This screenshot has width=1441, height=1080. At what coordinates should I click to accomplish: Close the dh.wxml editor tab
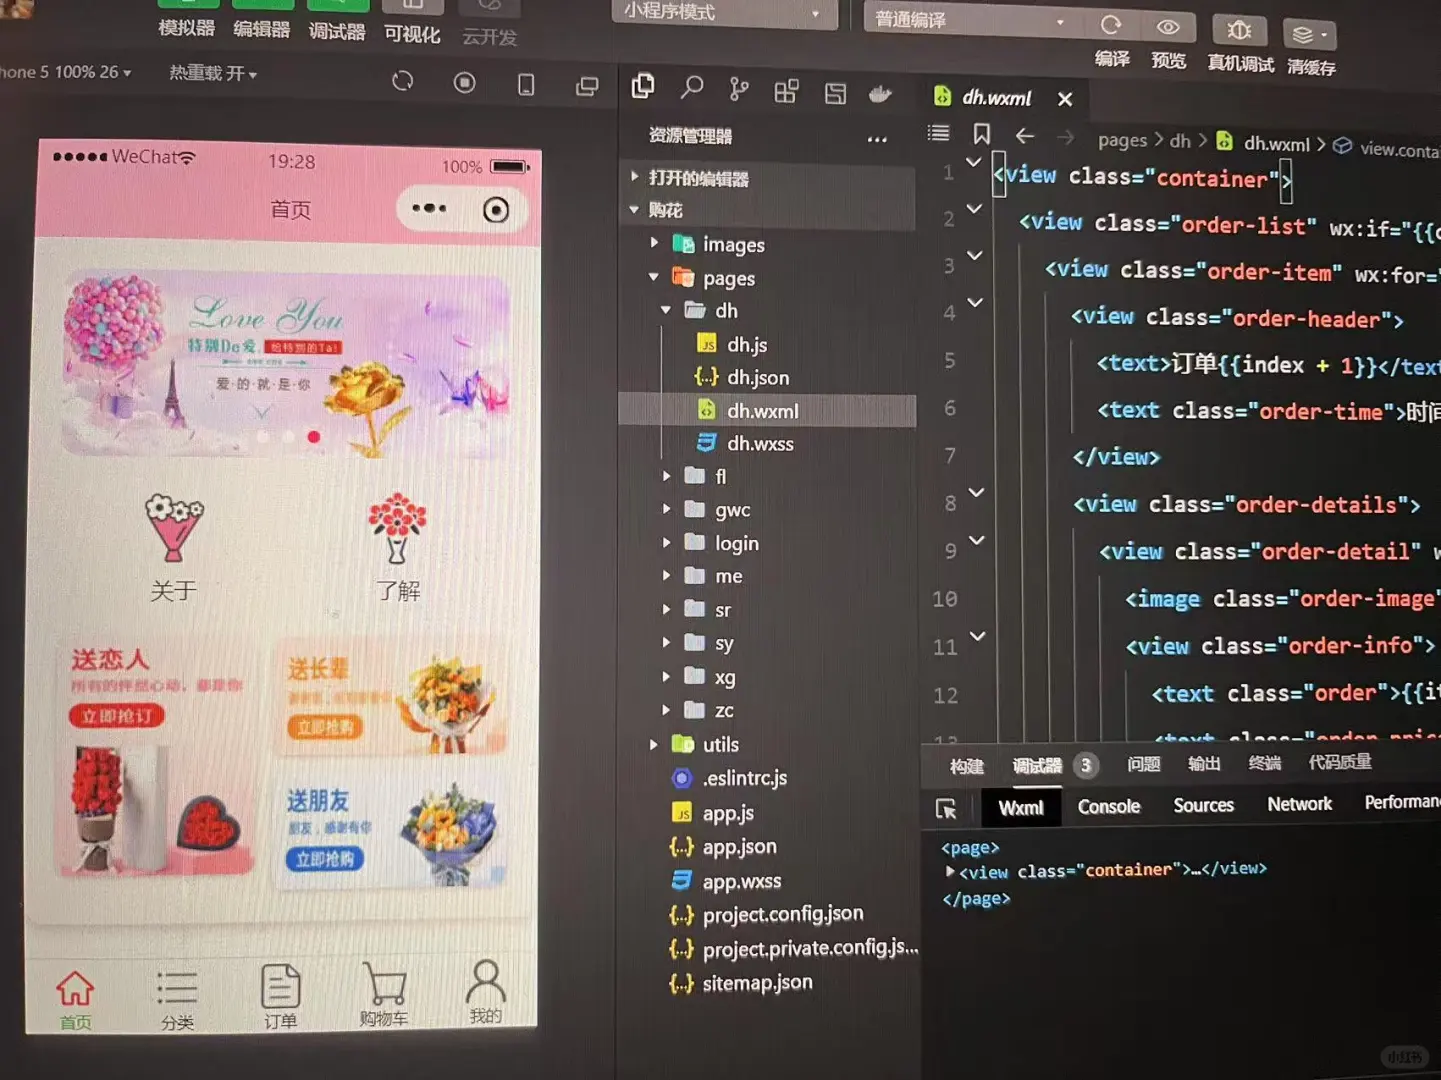coord(1065,99)
